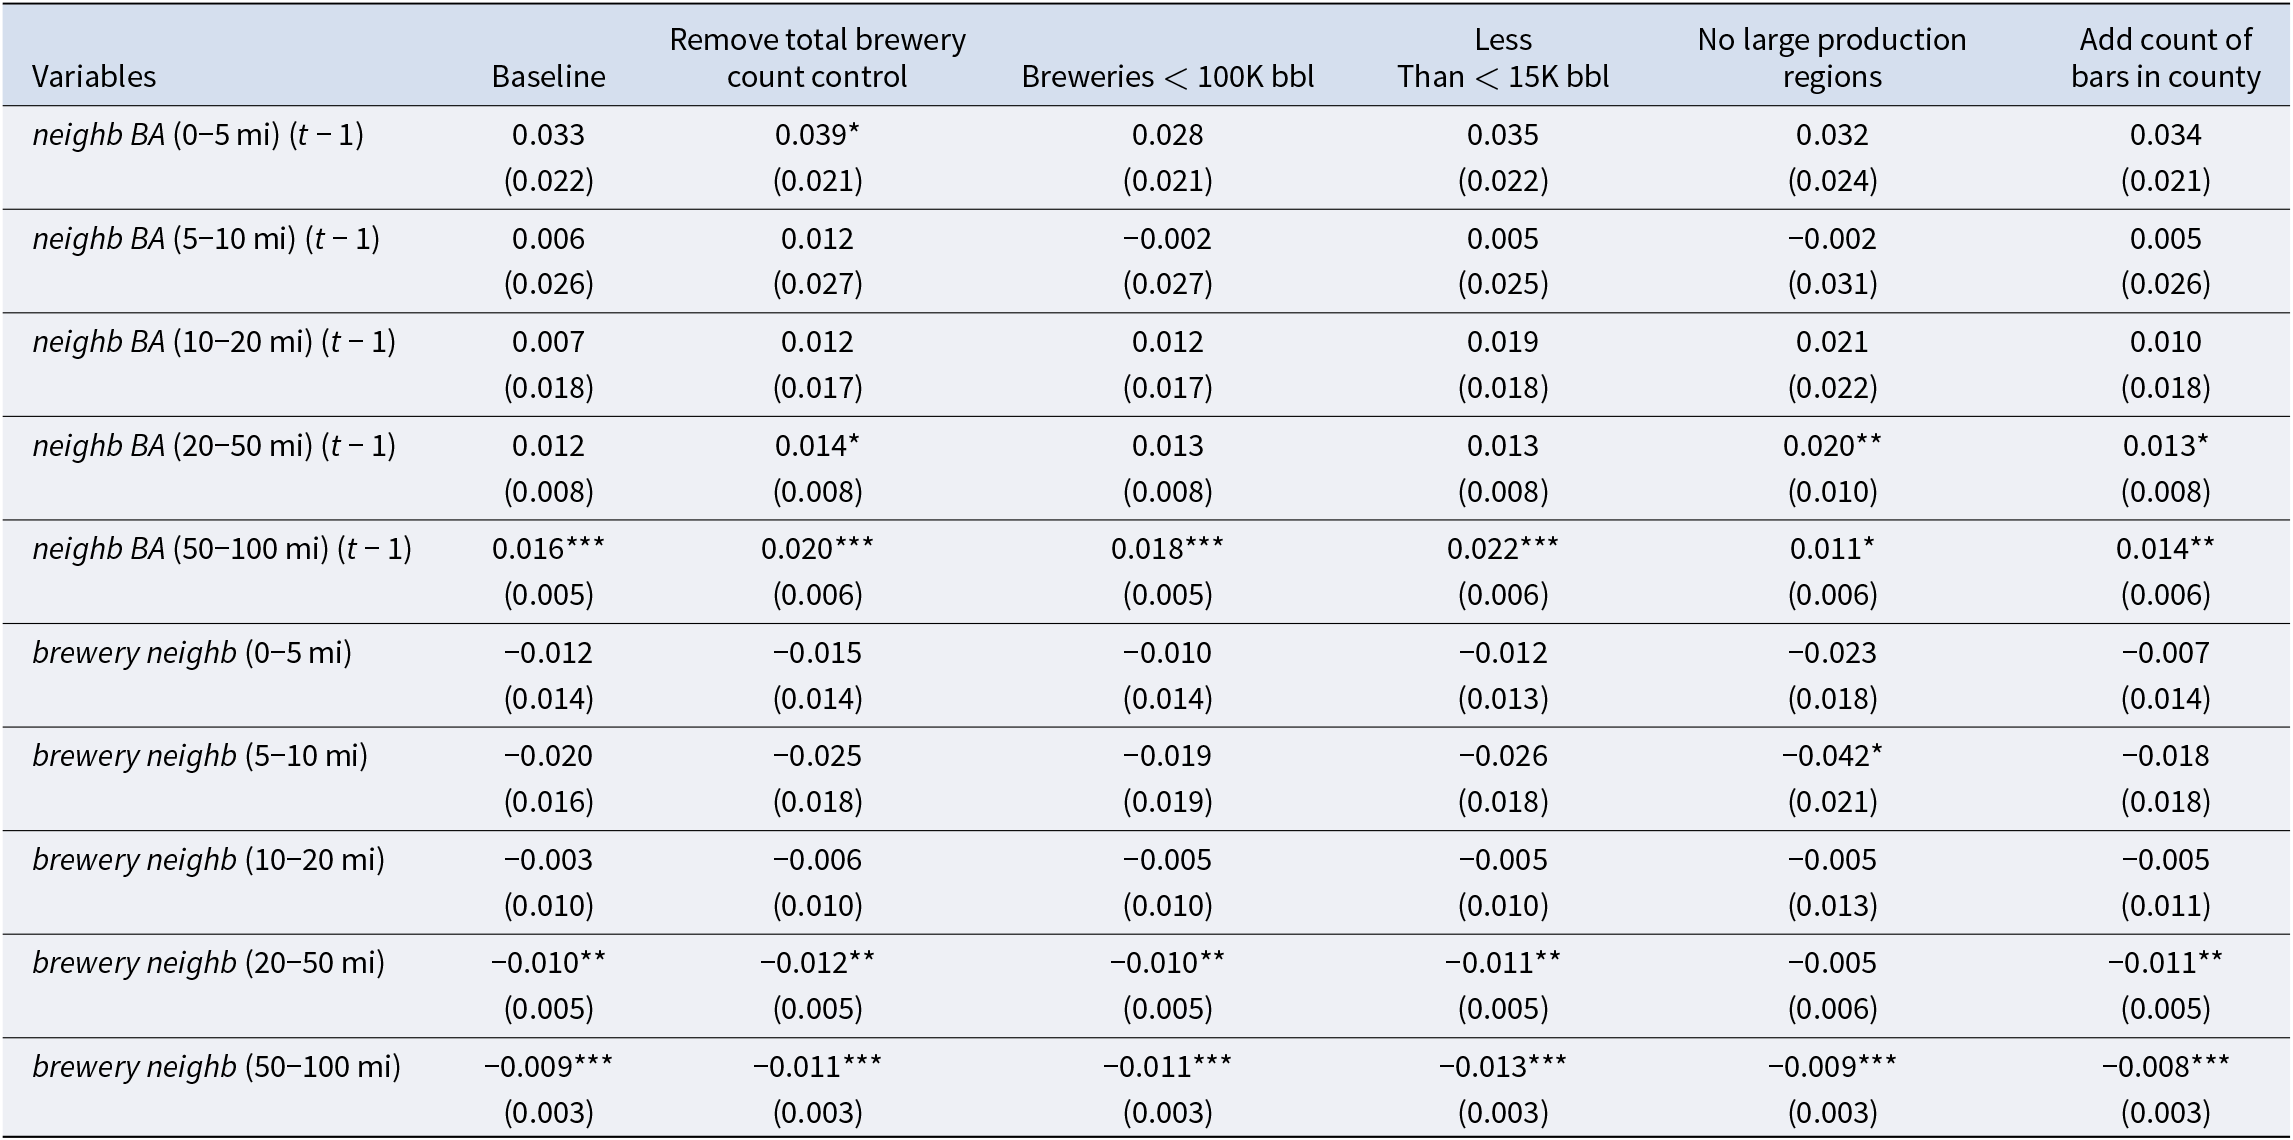This screenshot has height=1140, width=2293.
Task: Click brewery neighb (0–5 mi) row label
Action: pos(192,653)
